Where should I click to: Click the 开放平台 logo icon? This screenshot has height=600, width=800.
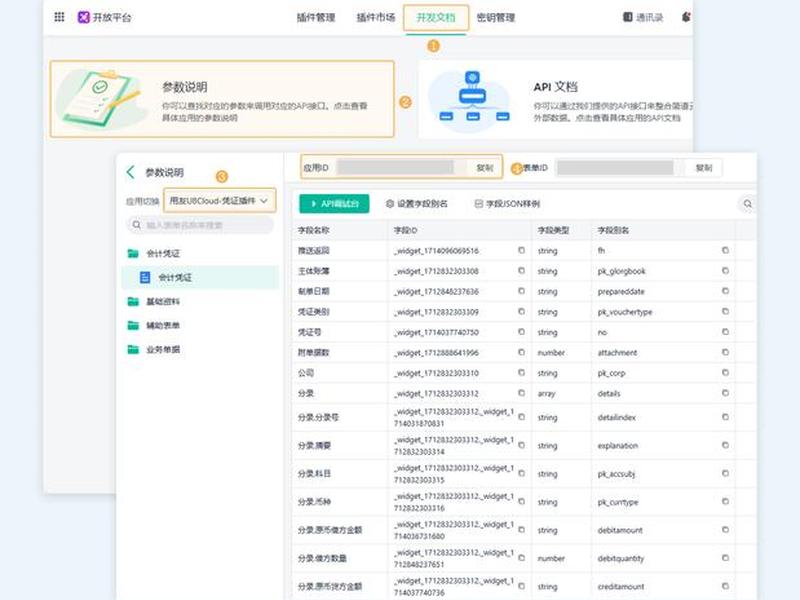[83, 17]
